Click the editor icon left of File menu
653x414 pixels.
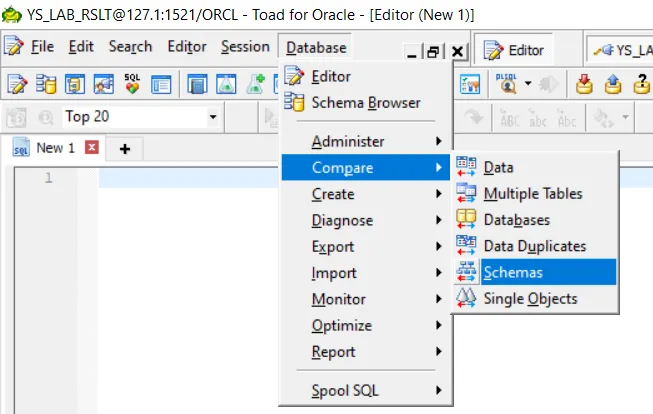coord(14,46)
